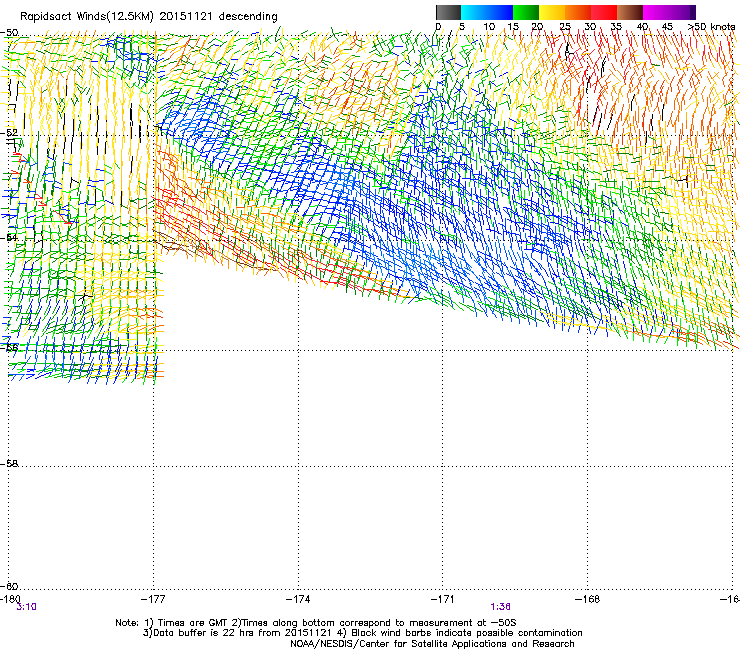Screen dimensions: 740x650
Task: Click the NOAA/NESDIS Center for Satellite Applications credit
Action: click(432, 644)
